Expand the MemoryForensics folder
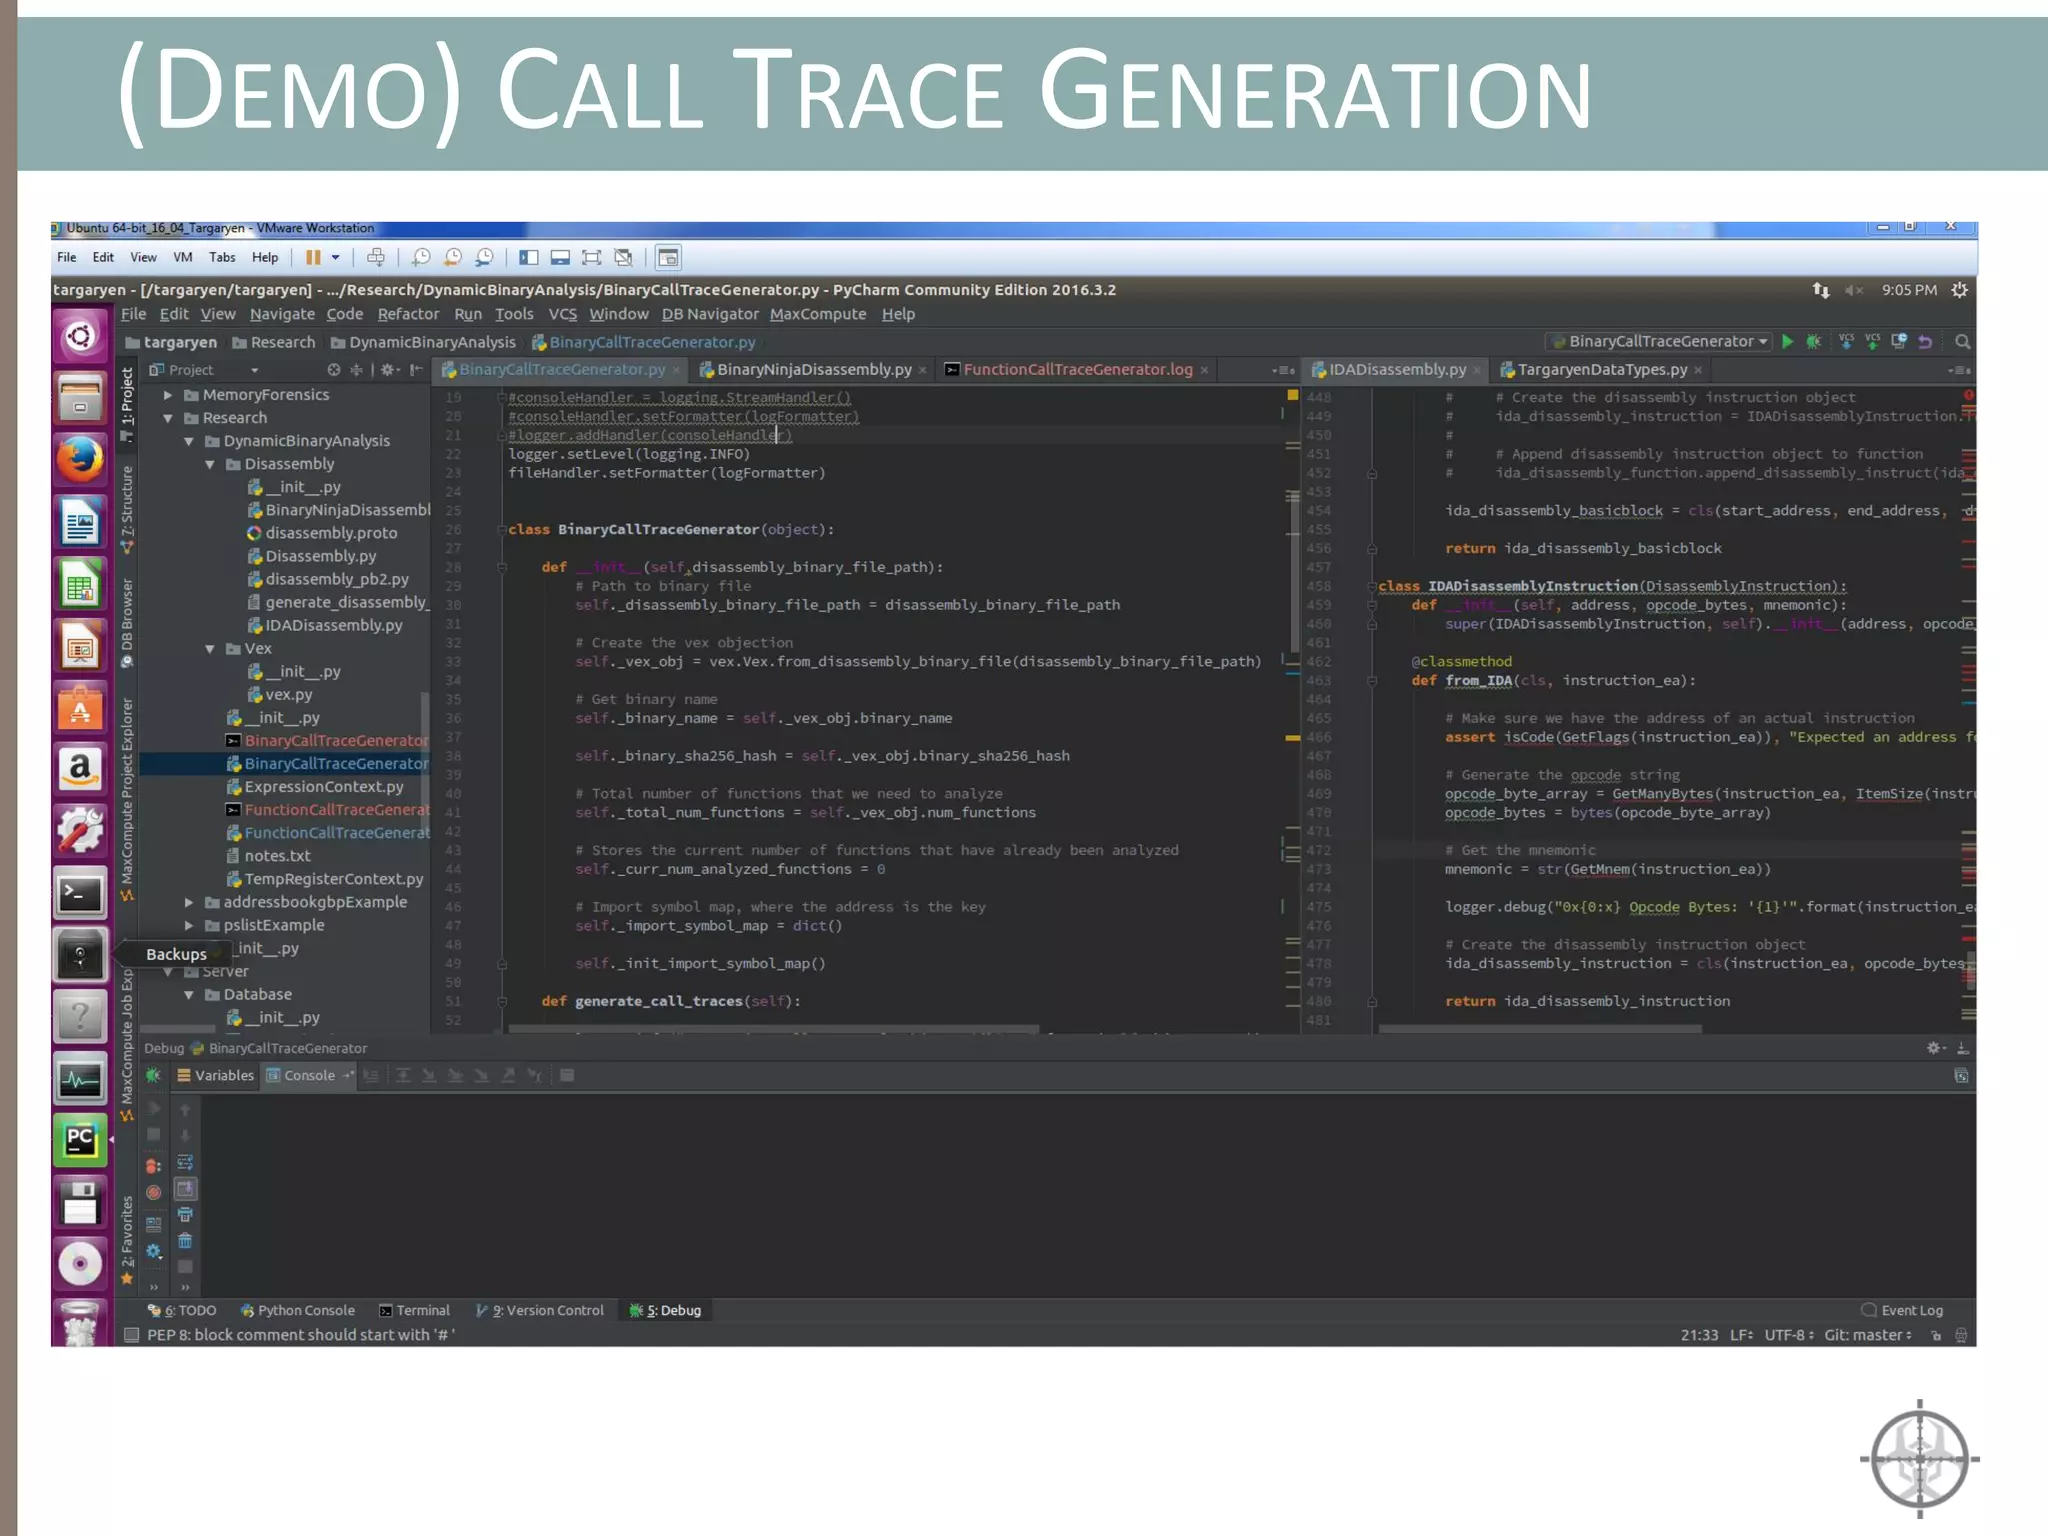Image resolution: width=2048 pixels, height=1536 pixels. pos(168,395)
